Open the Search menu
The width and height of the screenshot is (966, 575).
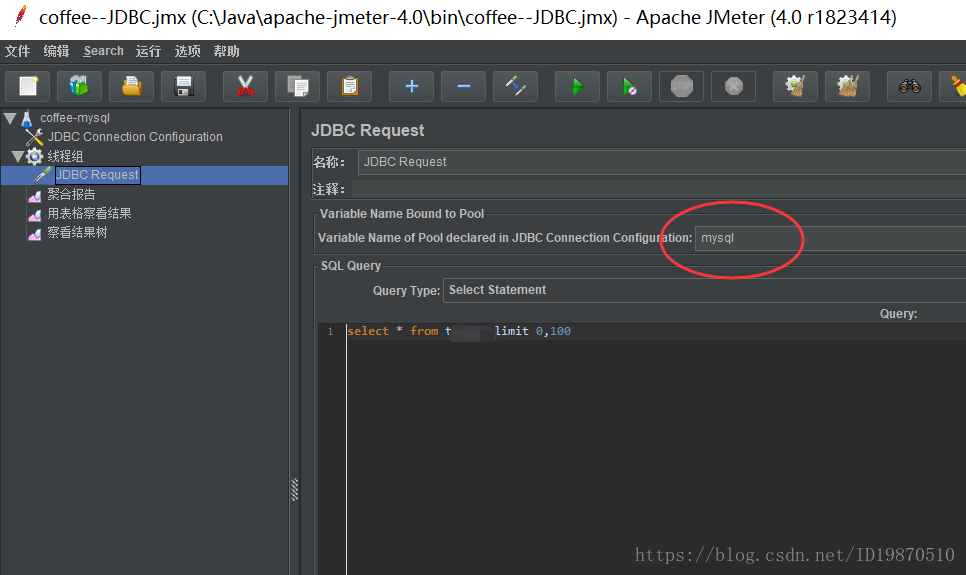tap(104, 51)
